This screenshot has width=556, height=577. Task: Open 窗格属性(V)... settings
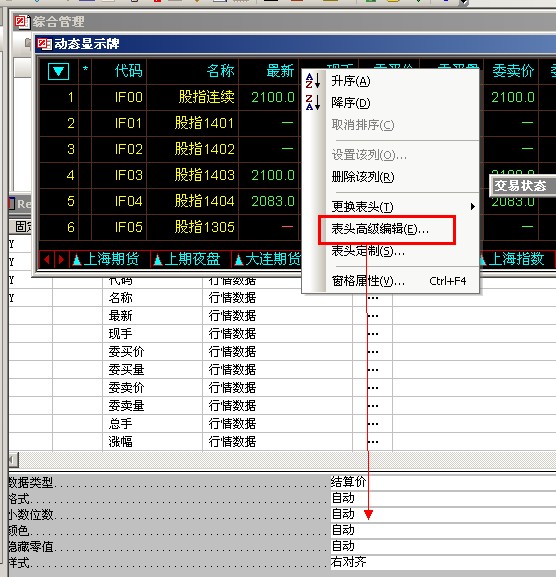[x=391, y=281]
